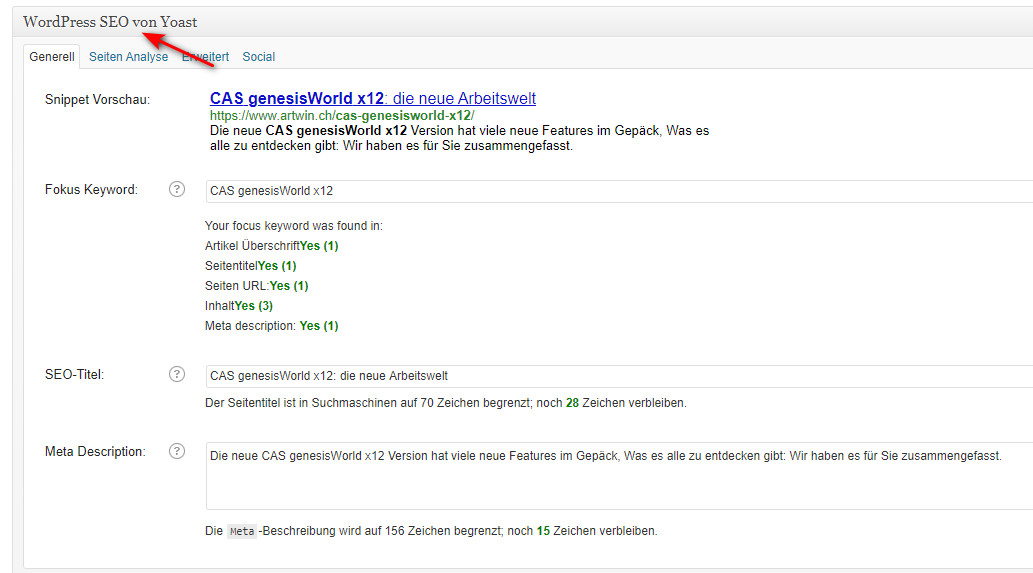
Task: Open the Social tab
Action: tap(258, 57)
